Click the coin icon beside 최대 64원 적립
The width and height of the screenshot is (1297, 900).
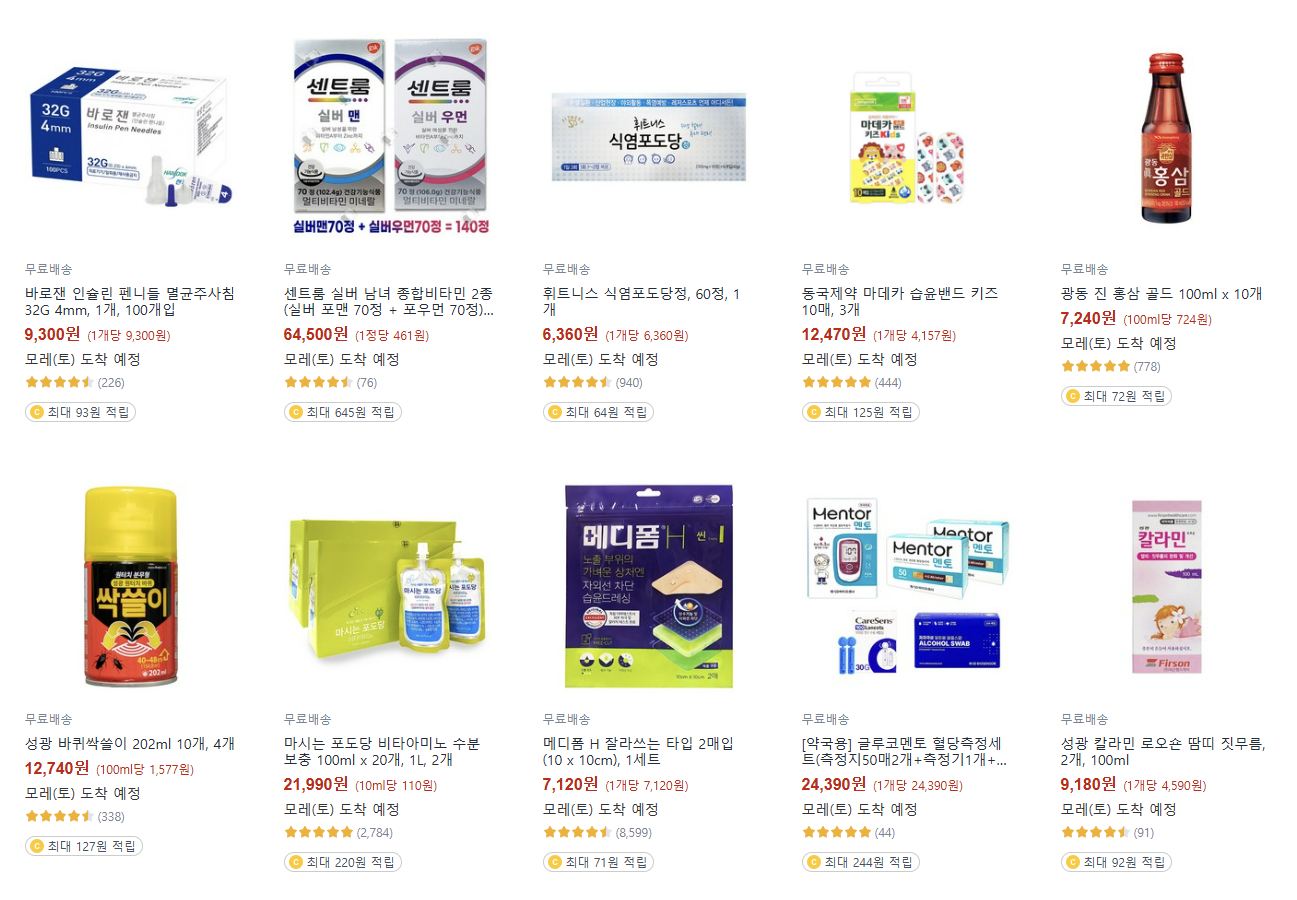click(555, 412)
